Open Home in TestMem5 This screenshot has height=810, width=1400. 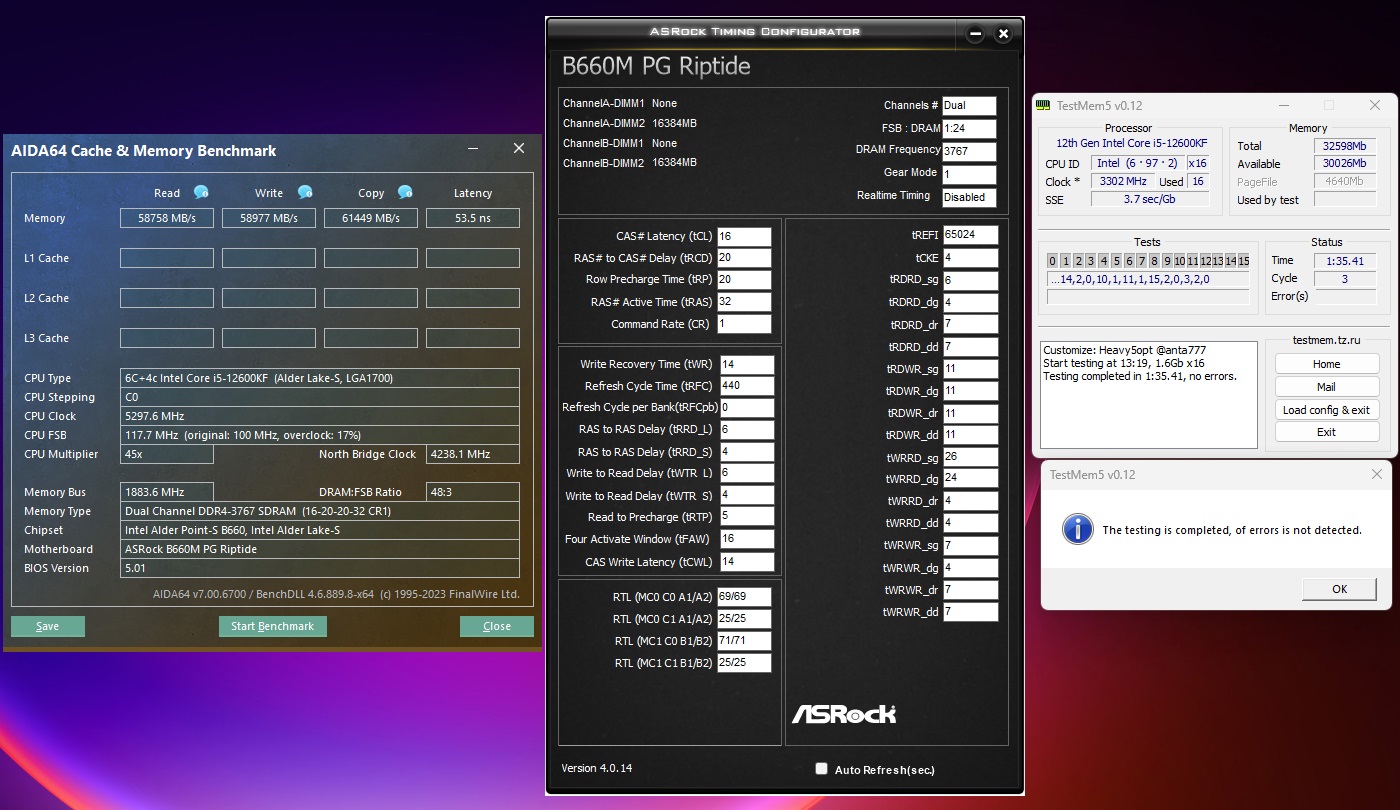1327,364
